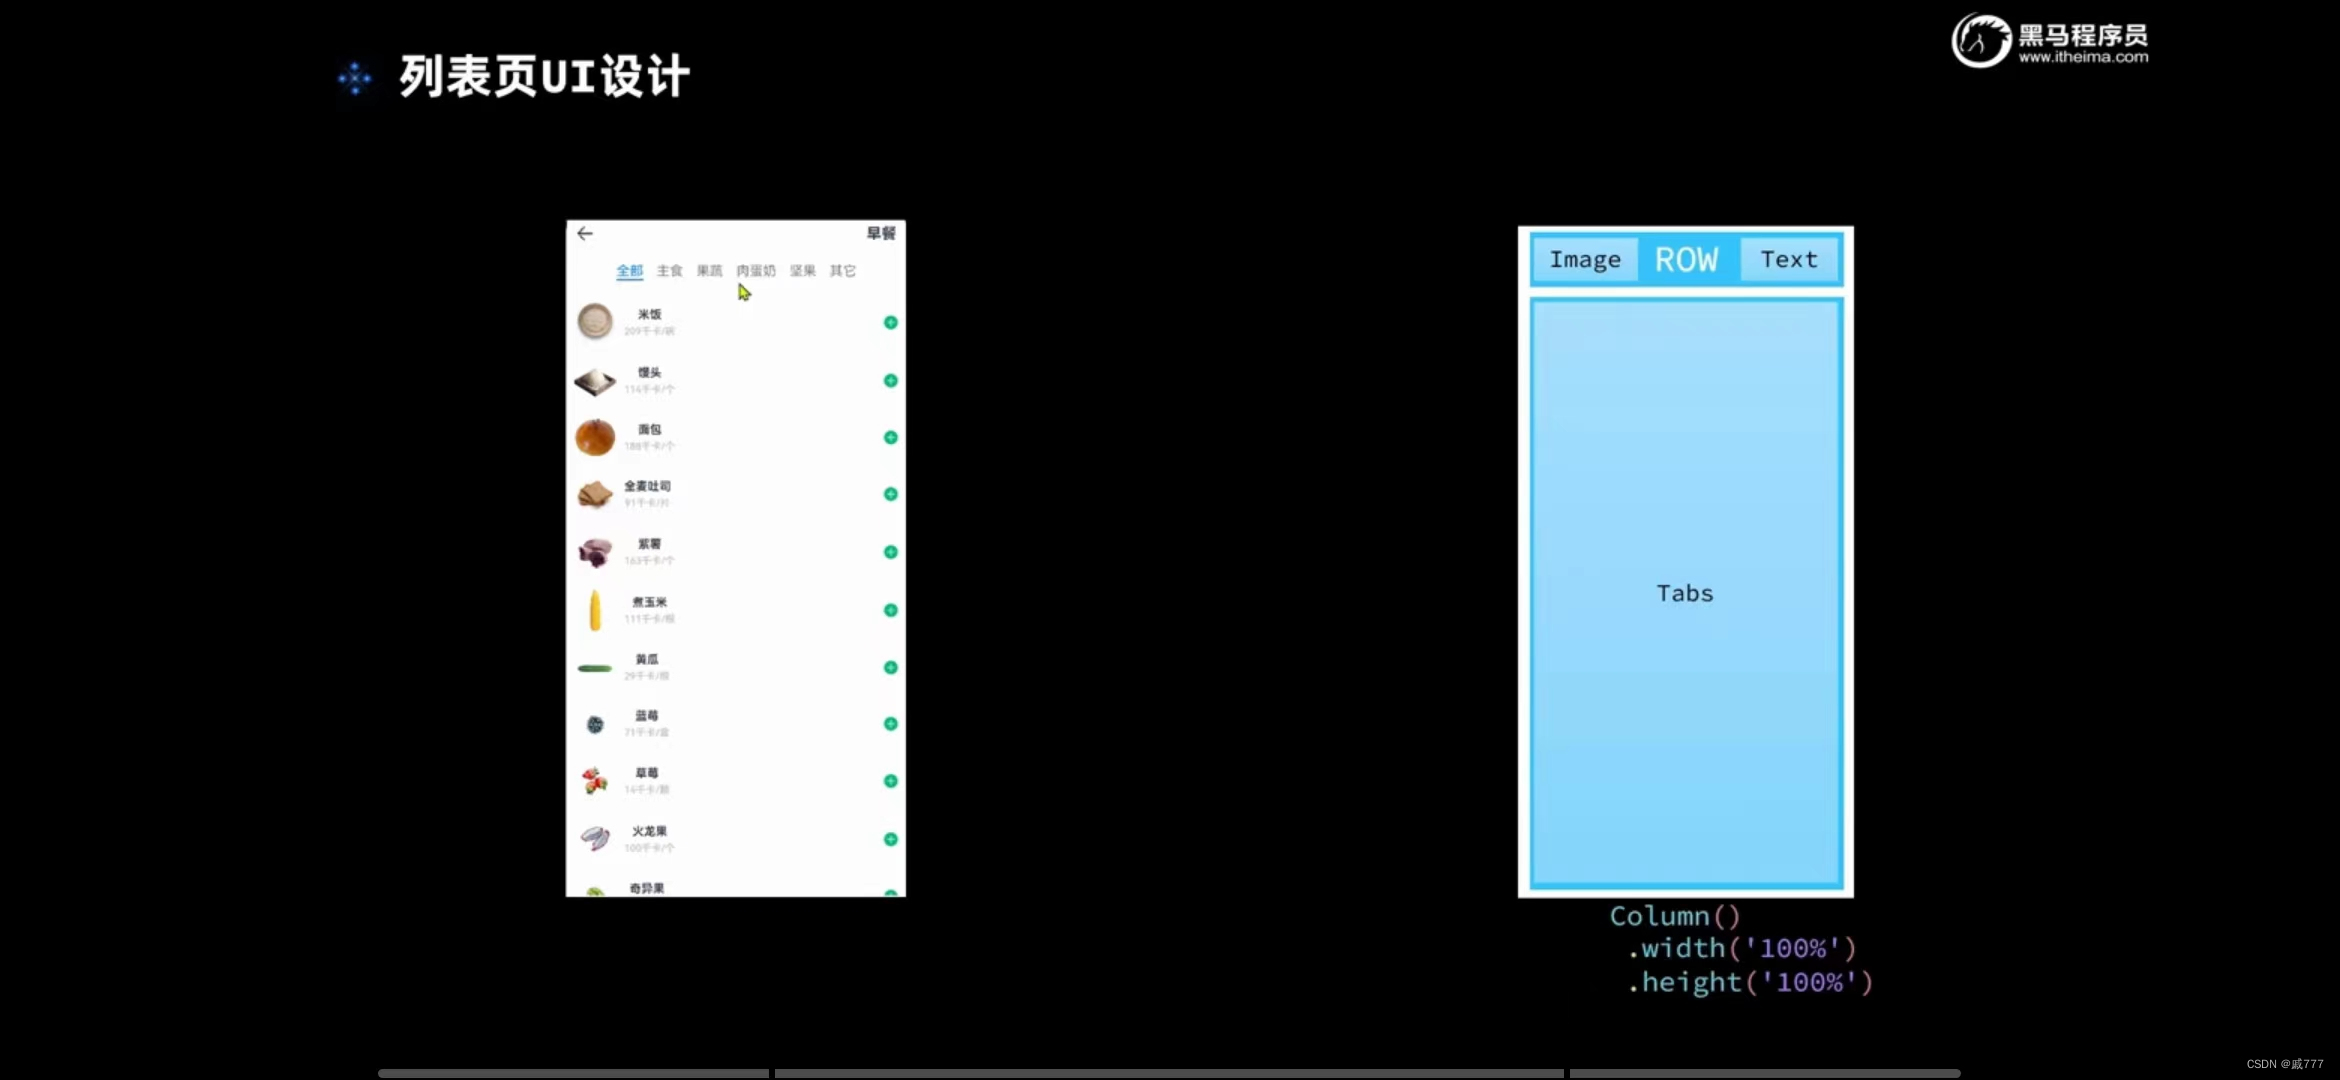This screenshot has width=2340, height=1080.
Task: Toggle the 其它 category option
Action: (843, 270)
